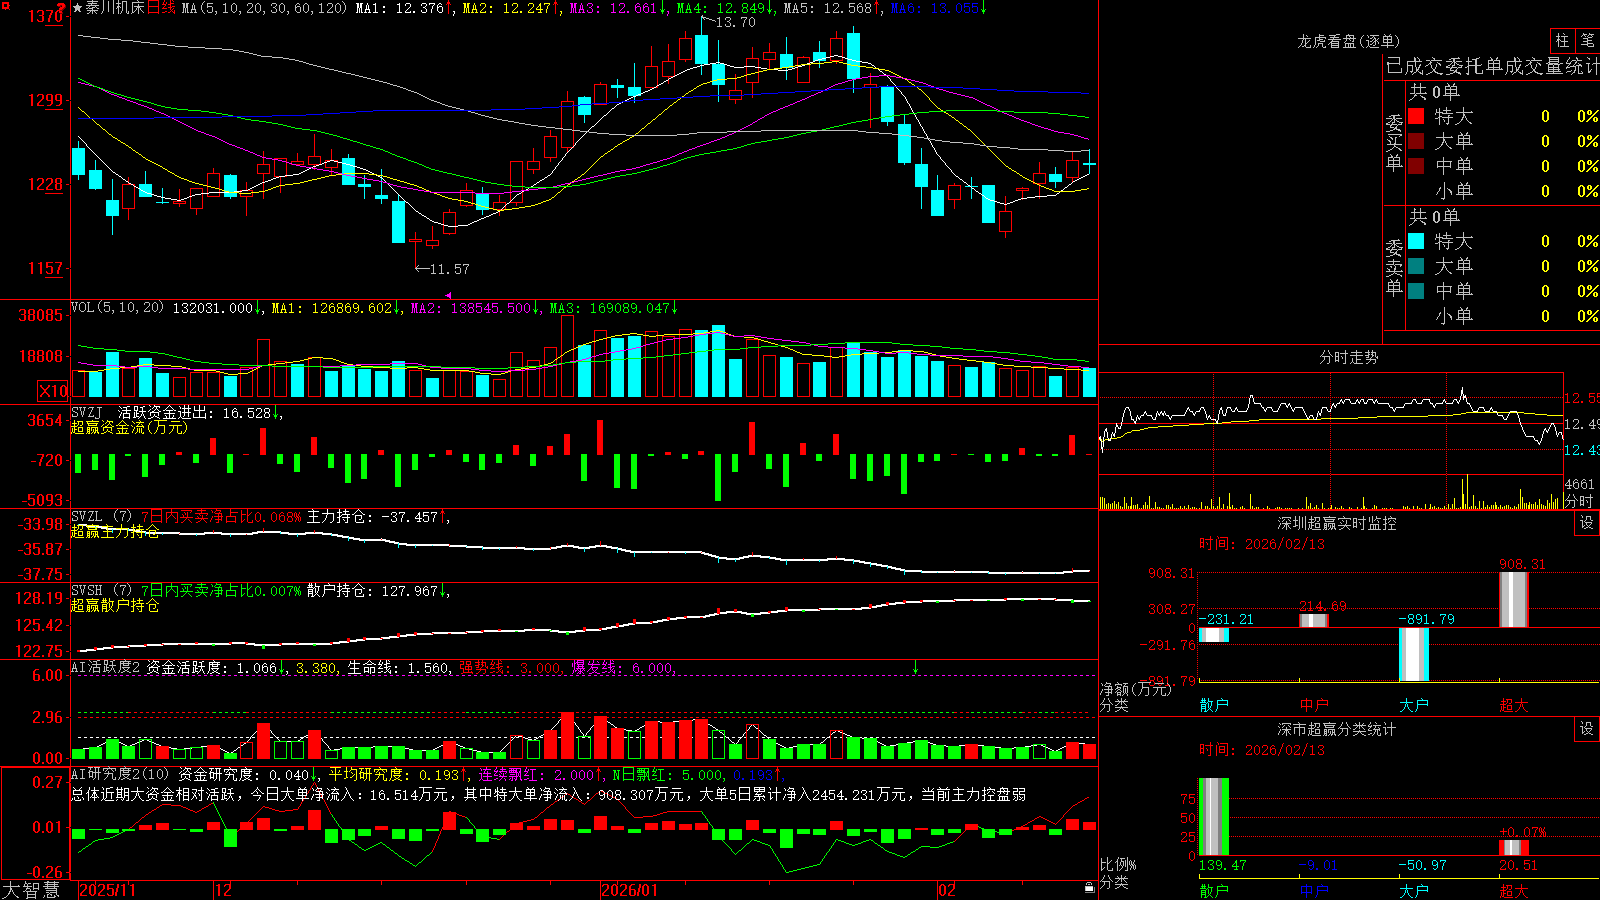Click the teal 中单 sell-order swatch
This screenshot has width=1600, height=900.
pyautogui.click(x=1416, y=291)
